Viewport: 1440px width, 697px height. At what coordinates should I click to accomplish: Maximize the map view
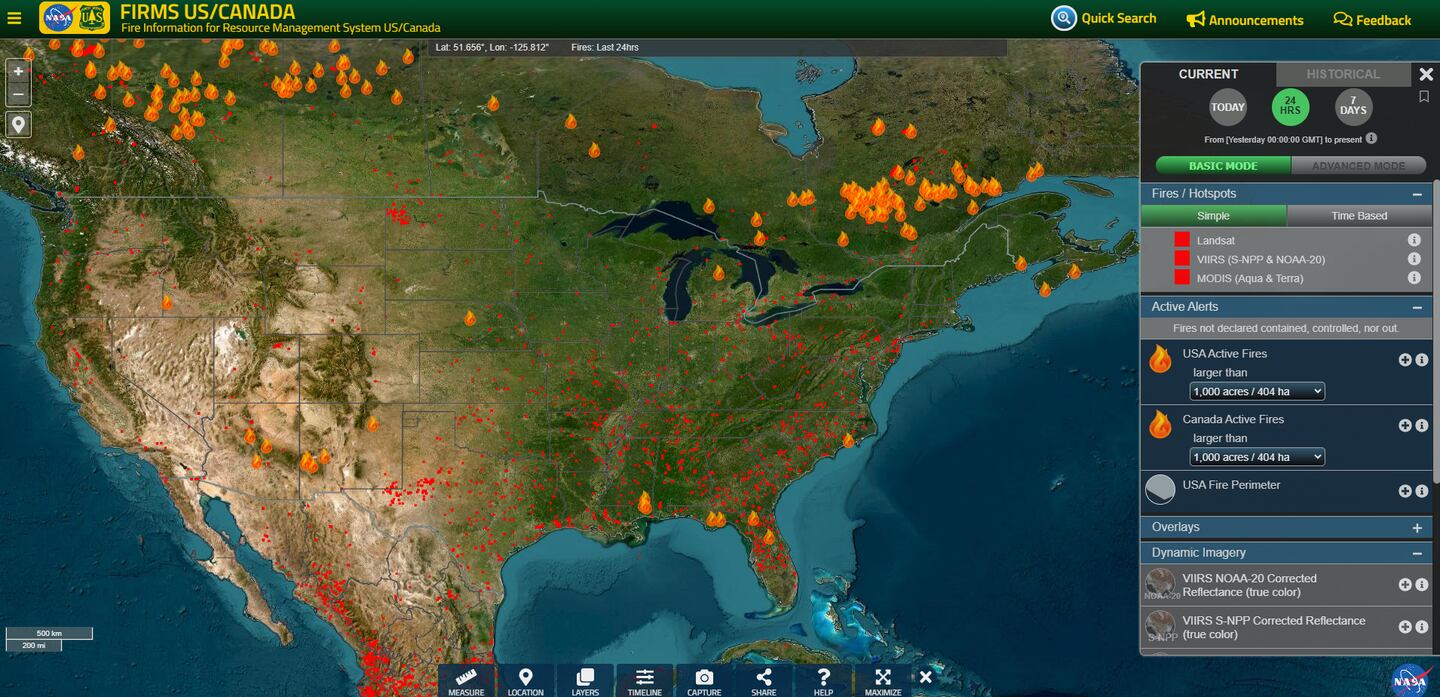pos(882,680)
